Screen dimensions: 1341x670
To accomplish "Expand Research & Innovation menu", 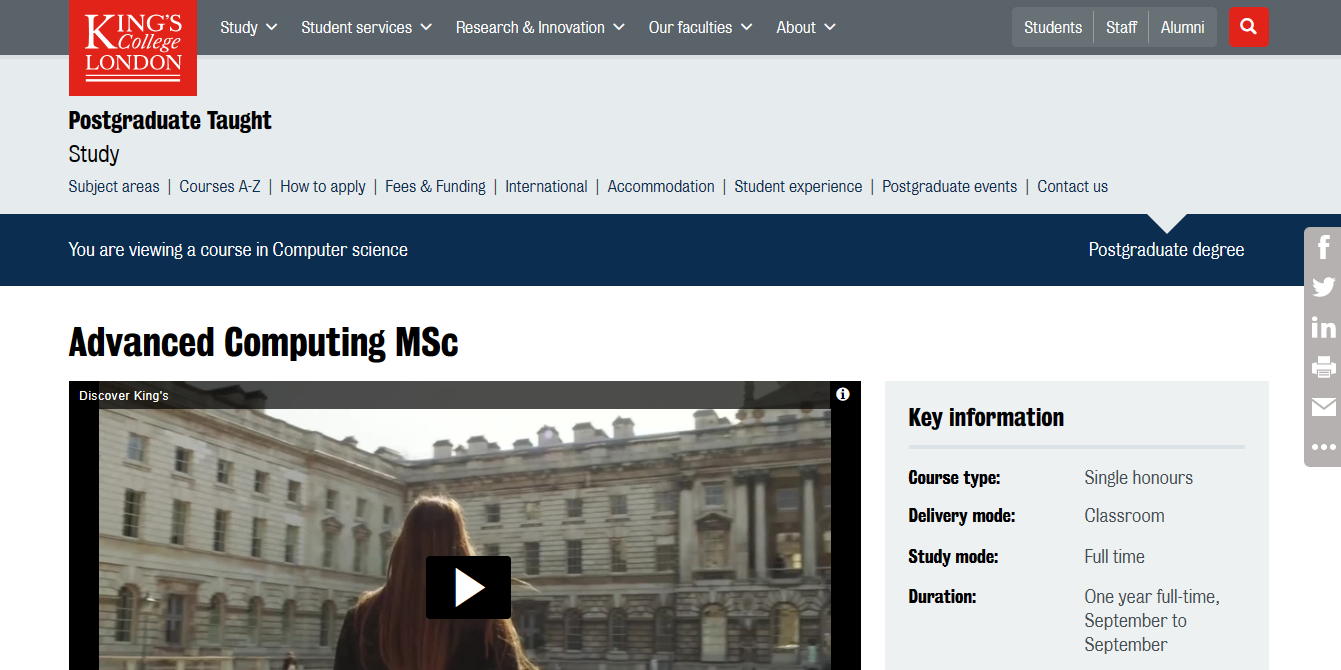I will tap(539, 27).
